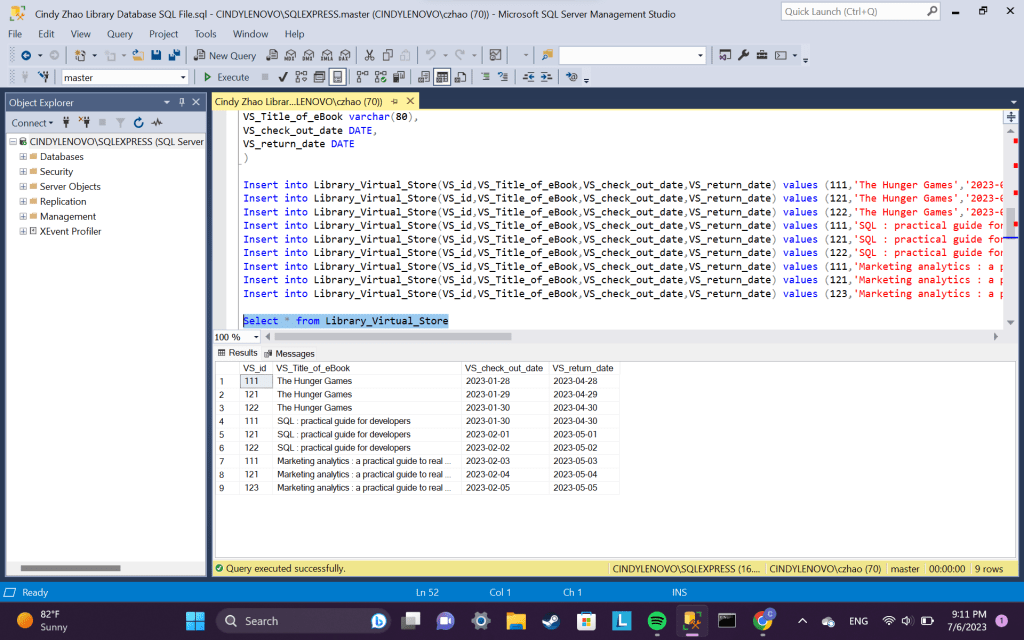Click the Comment out selected lines icon

[x=486, y=77]
